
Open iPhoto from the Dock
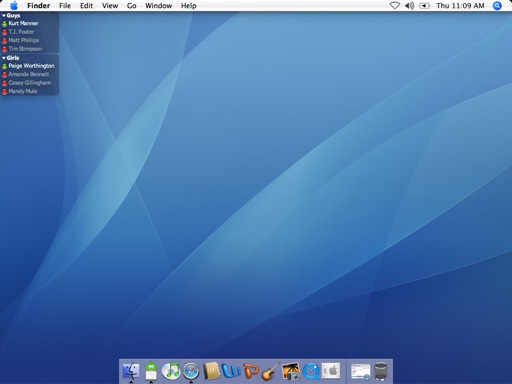click(291, 371)
